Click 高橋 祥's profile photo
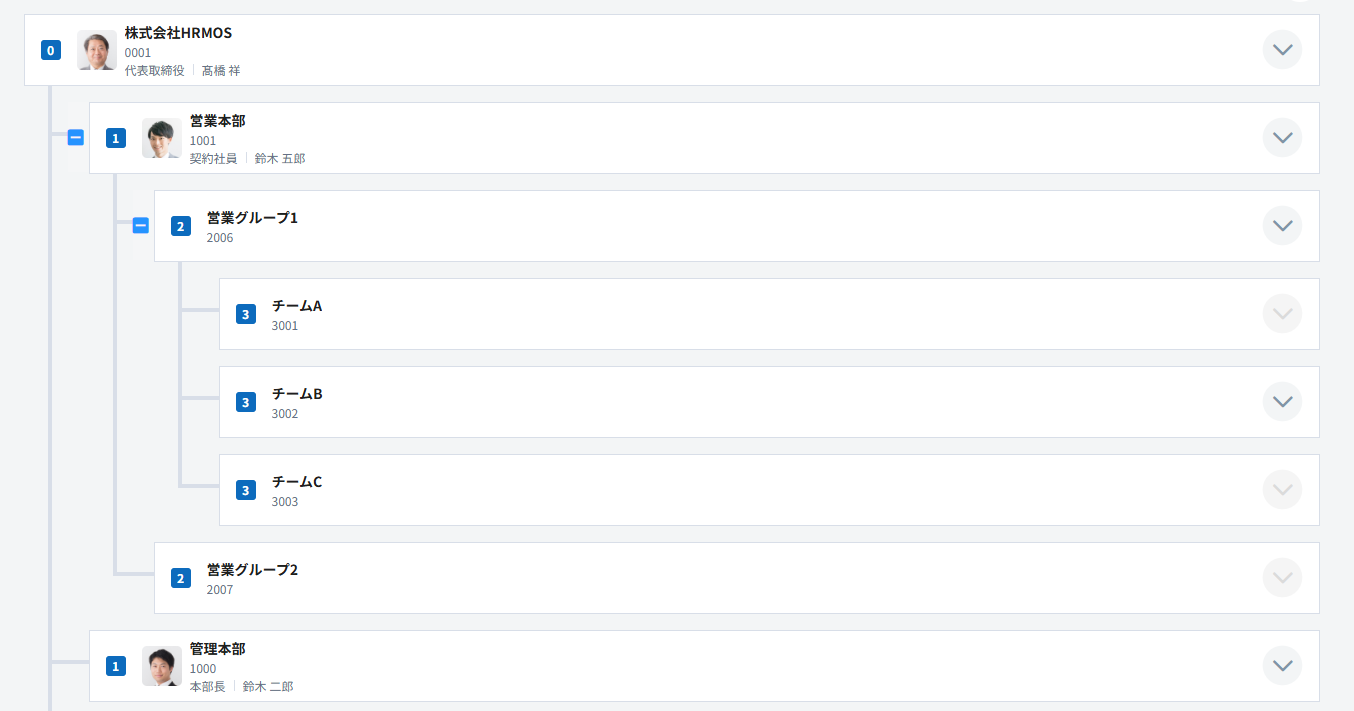The image size is (1354, 711). [97, 50]
